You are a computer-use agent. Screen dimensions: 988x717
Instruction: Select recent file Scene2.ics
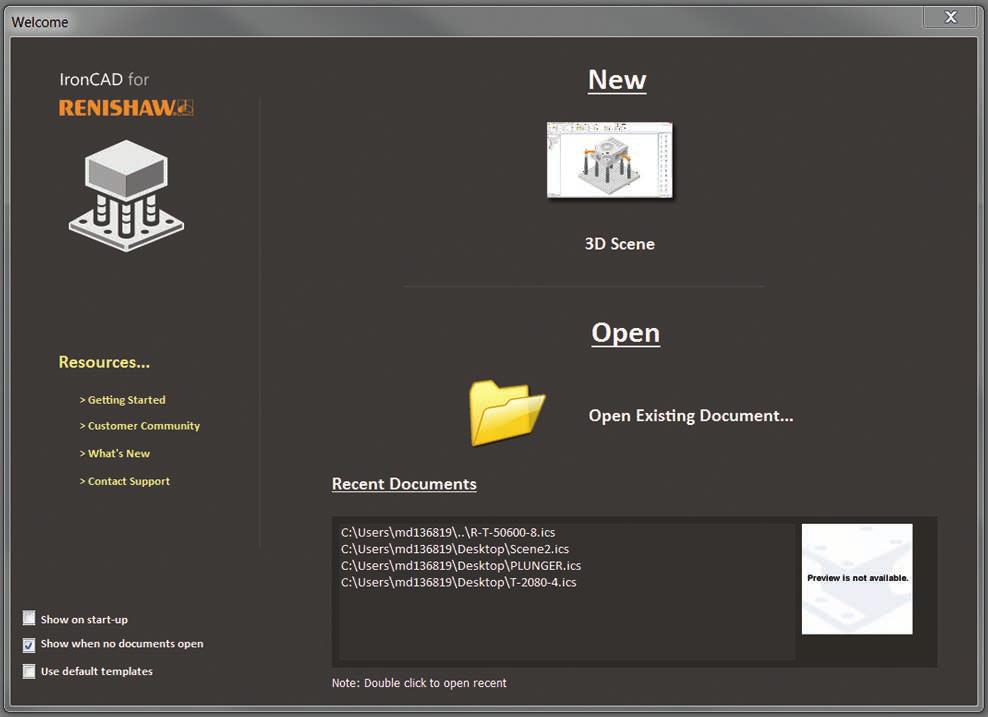coord(455,549)
